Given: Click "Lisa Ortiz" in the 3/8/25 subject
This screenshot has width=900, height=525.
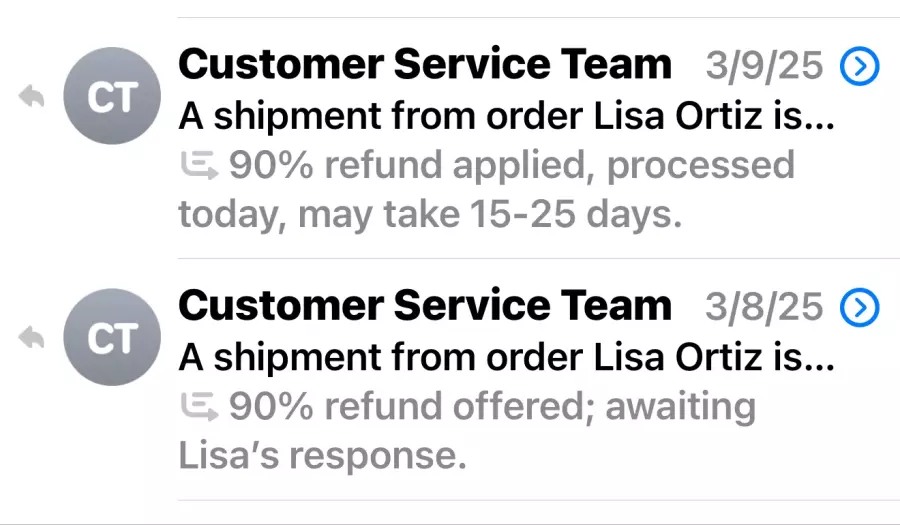Looking at the screenshot, I should [x=679, y=357].
